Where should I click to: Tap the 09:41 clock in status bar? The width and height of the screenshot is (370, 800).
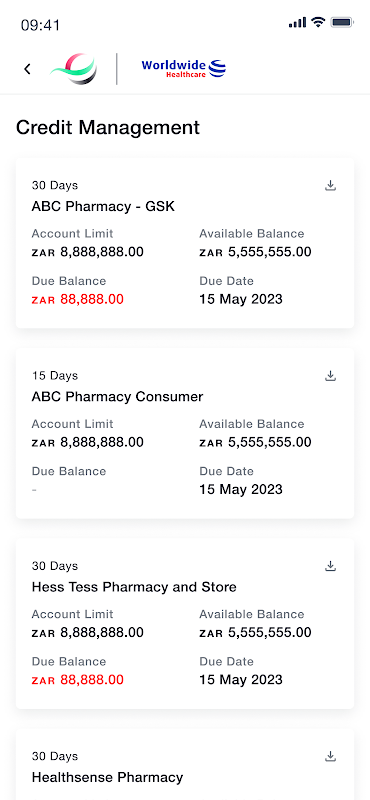click(40, 24)
